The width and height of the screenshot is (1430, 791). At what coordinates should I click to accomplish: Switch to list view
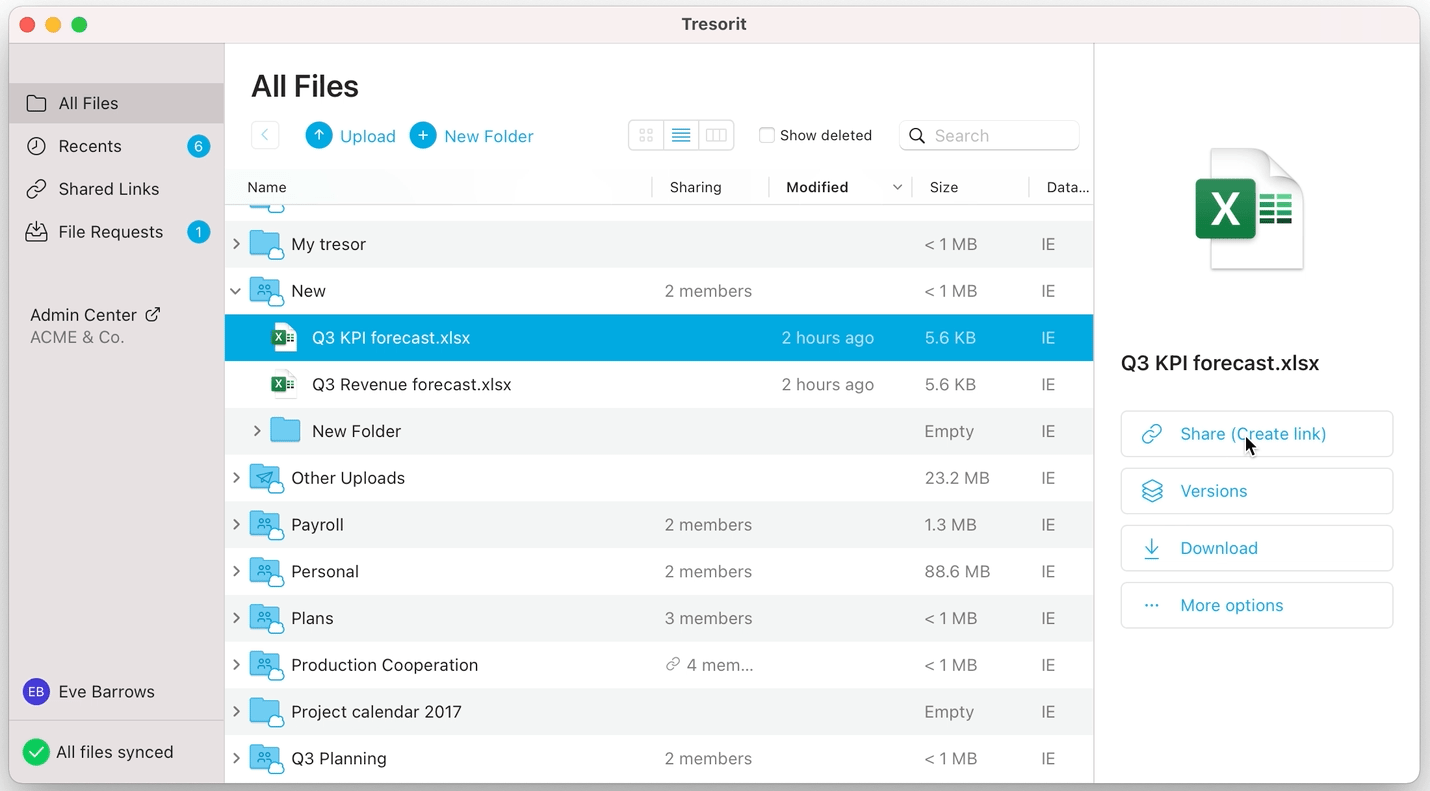681,135
